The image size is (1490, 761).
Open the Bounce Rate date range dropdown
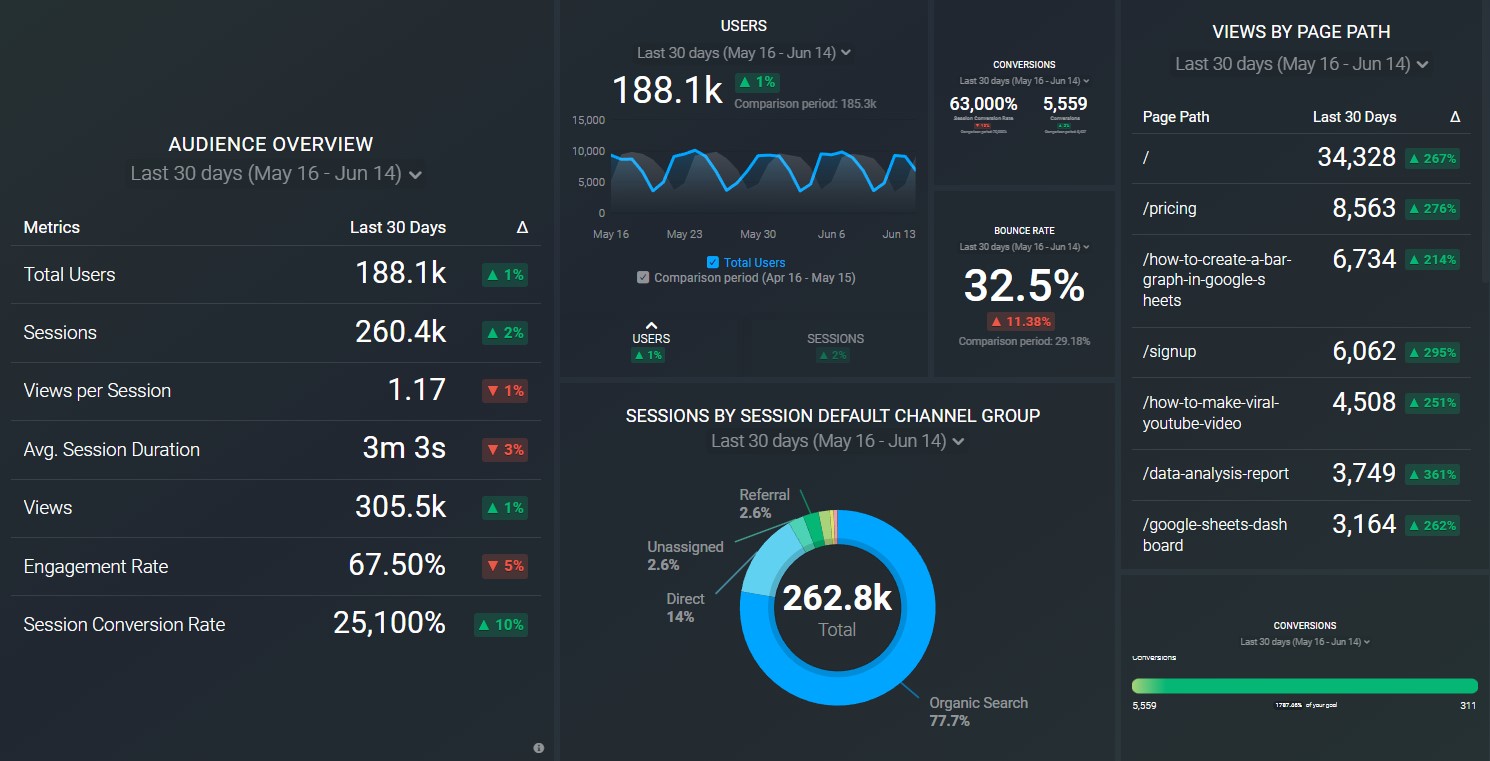pos(1024,247)
